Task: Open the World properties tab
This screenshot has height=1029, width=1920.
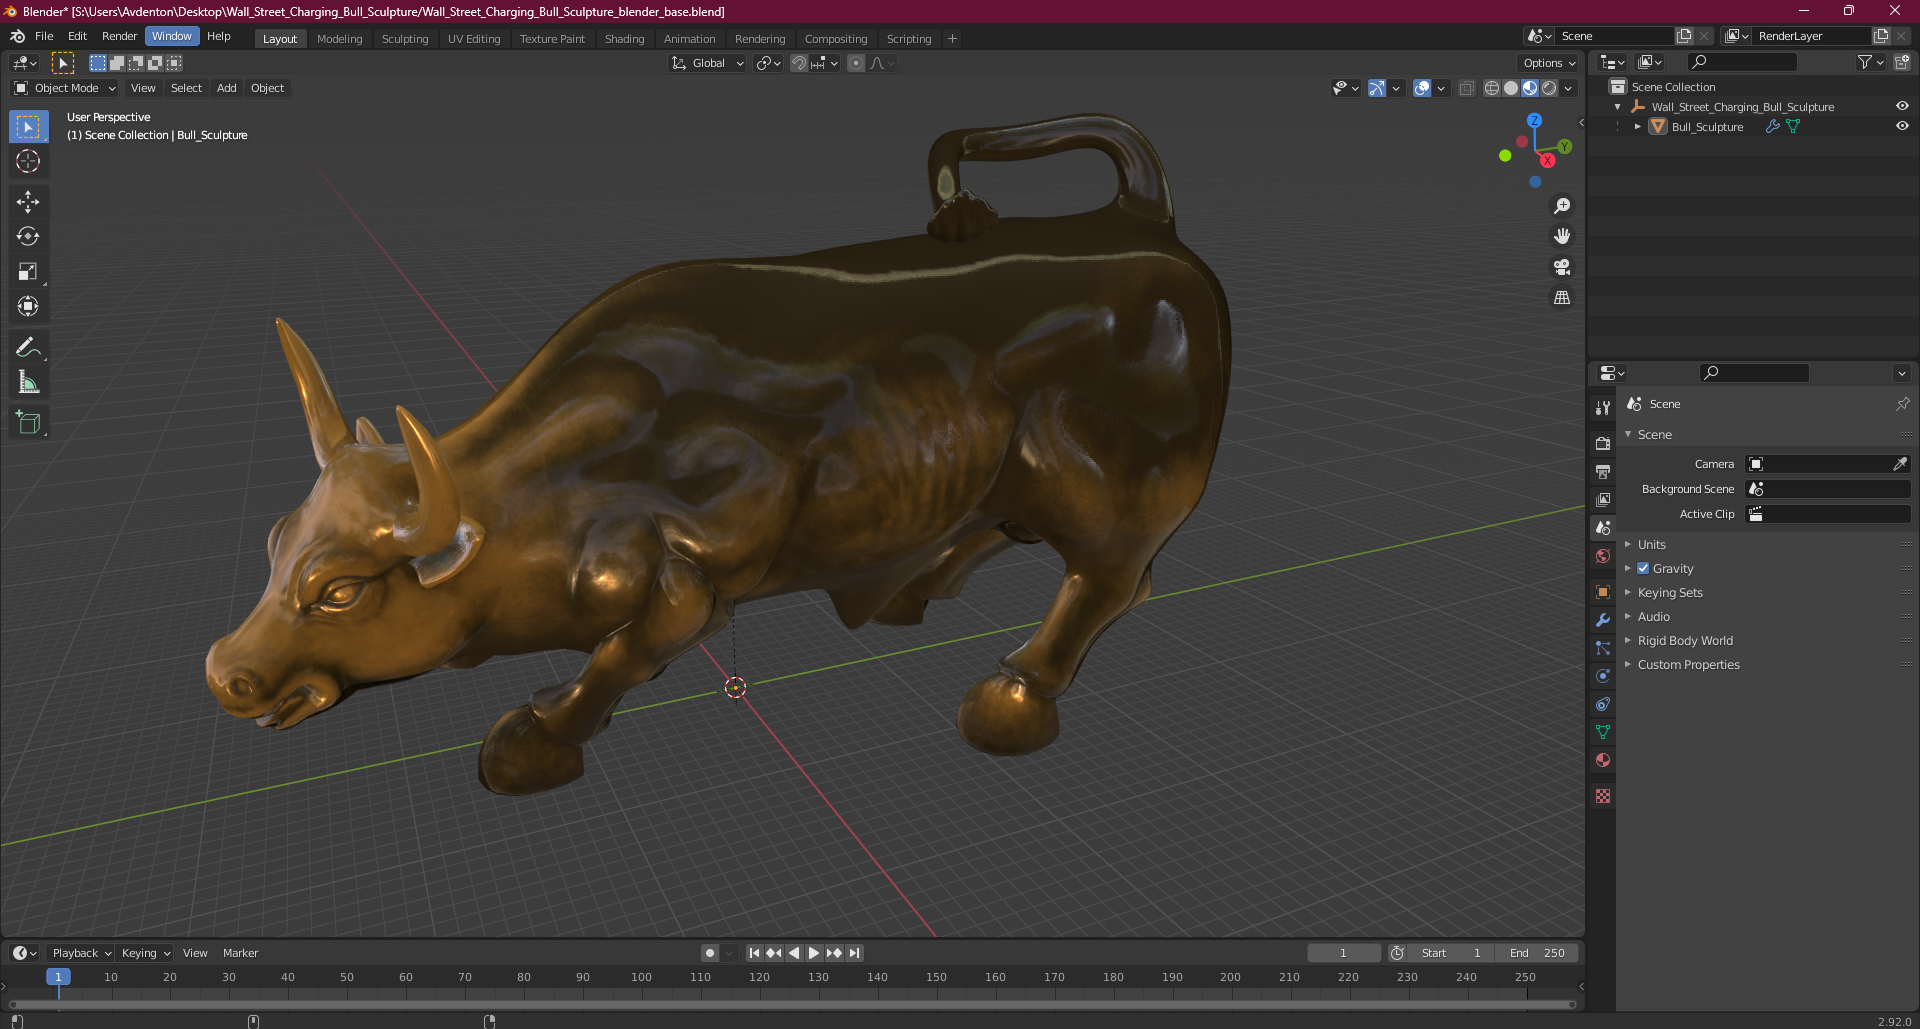Action: click(1603, 556)
